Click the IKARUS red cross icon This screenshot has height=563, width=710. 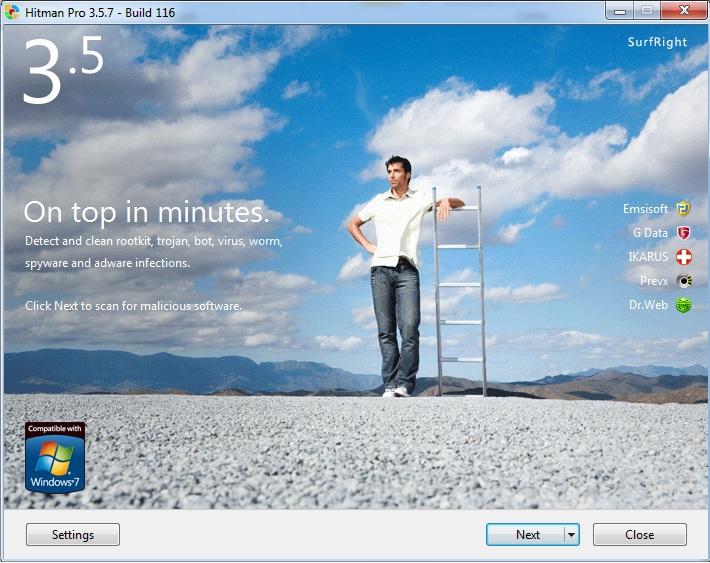(x=684, y=257)
